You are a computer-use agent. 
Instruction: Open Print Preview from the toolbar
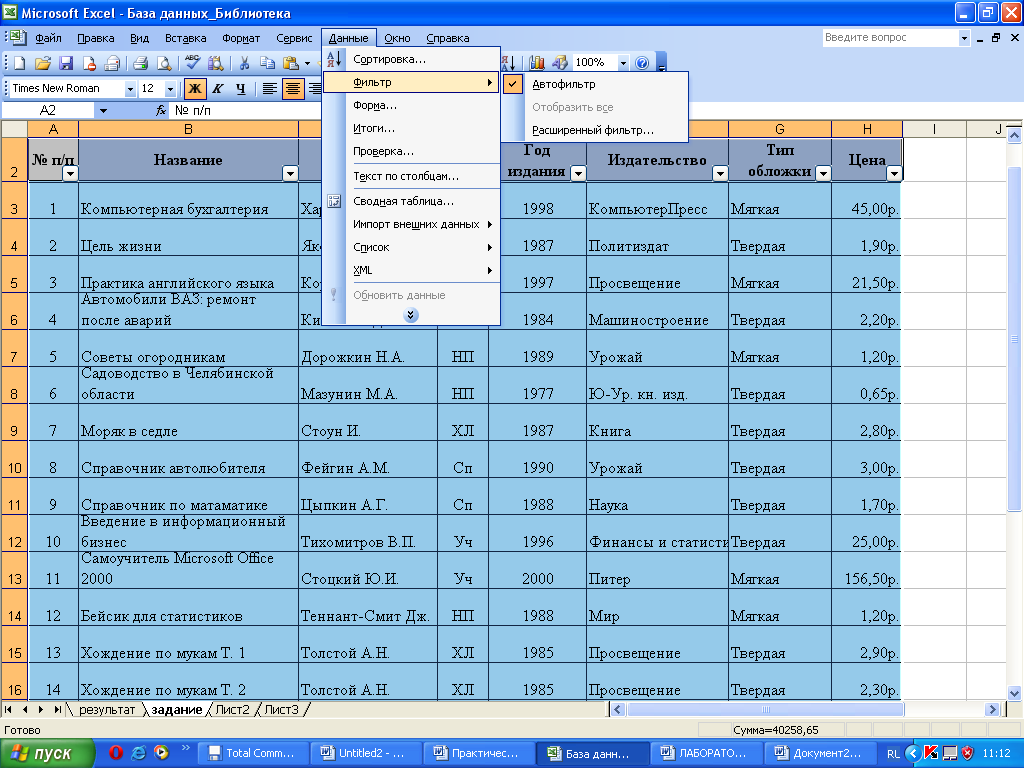pos(163,63)
